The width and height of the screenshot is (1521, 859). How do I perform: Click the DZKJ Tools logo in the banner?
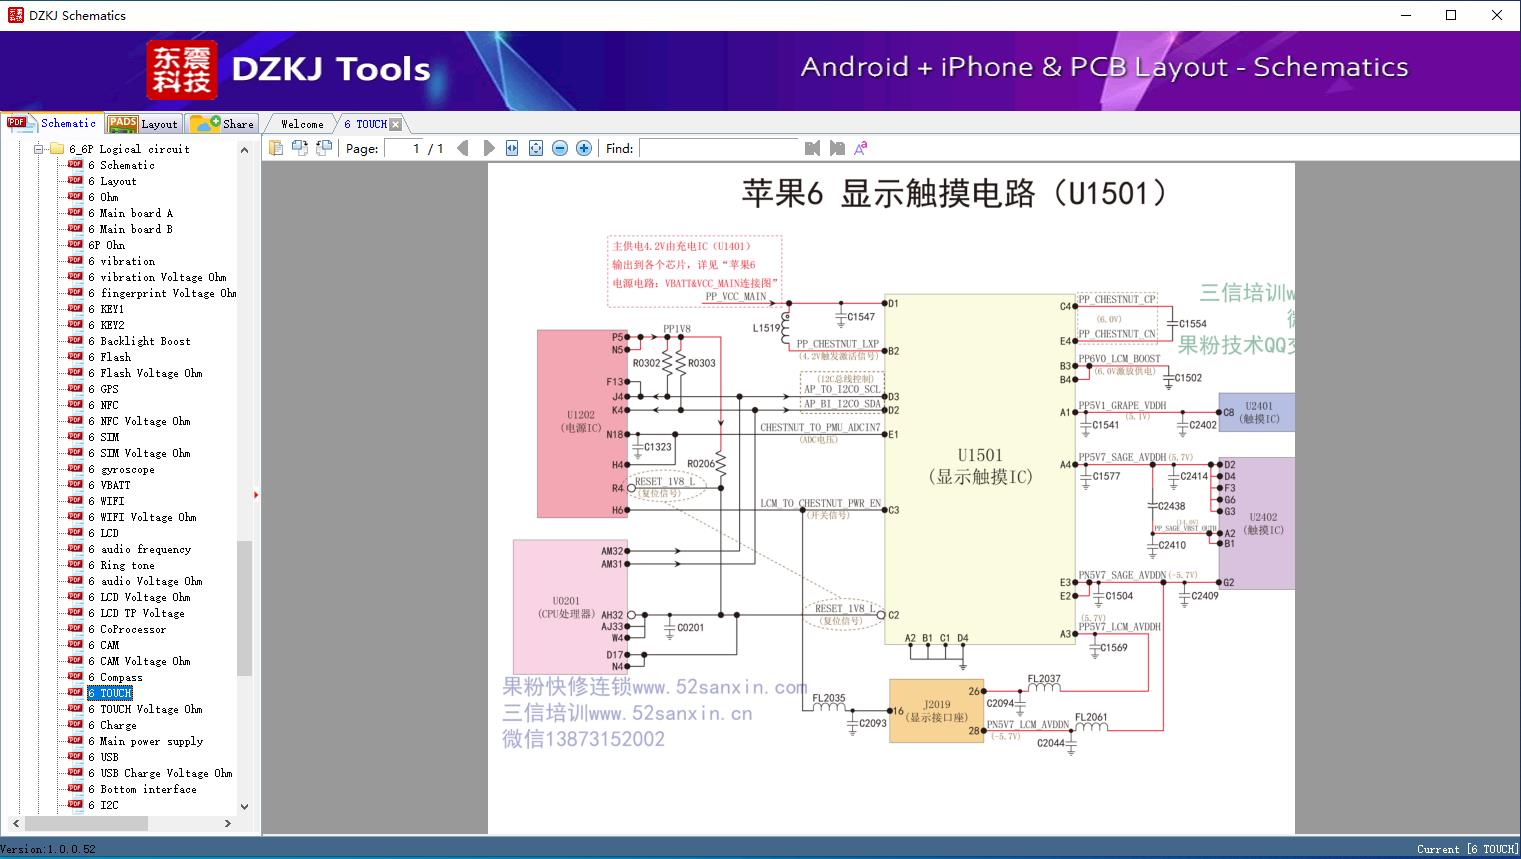tap(289, 69)
